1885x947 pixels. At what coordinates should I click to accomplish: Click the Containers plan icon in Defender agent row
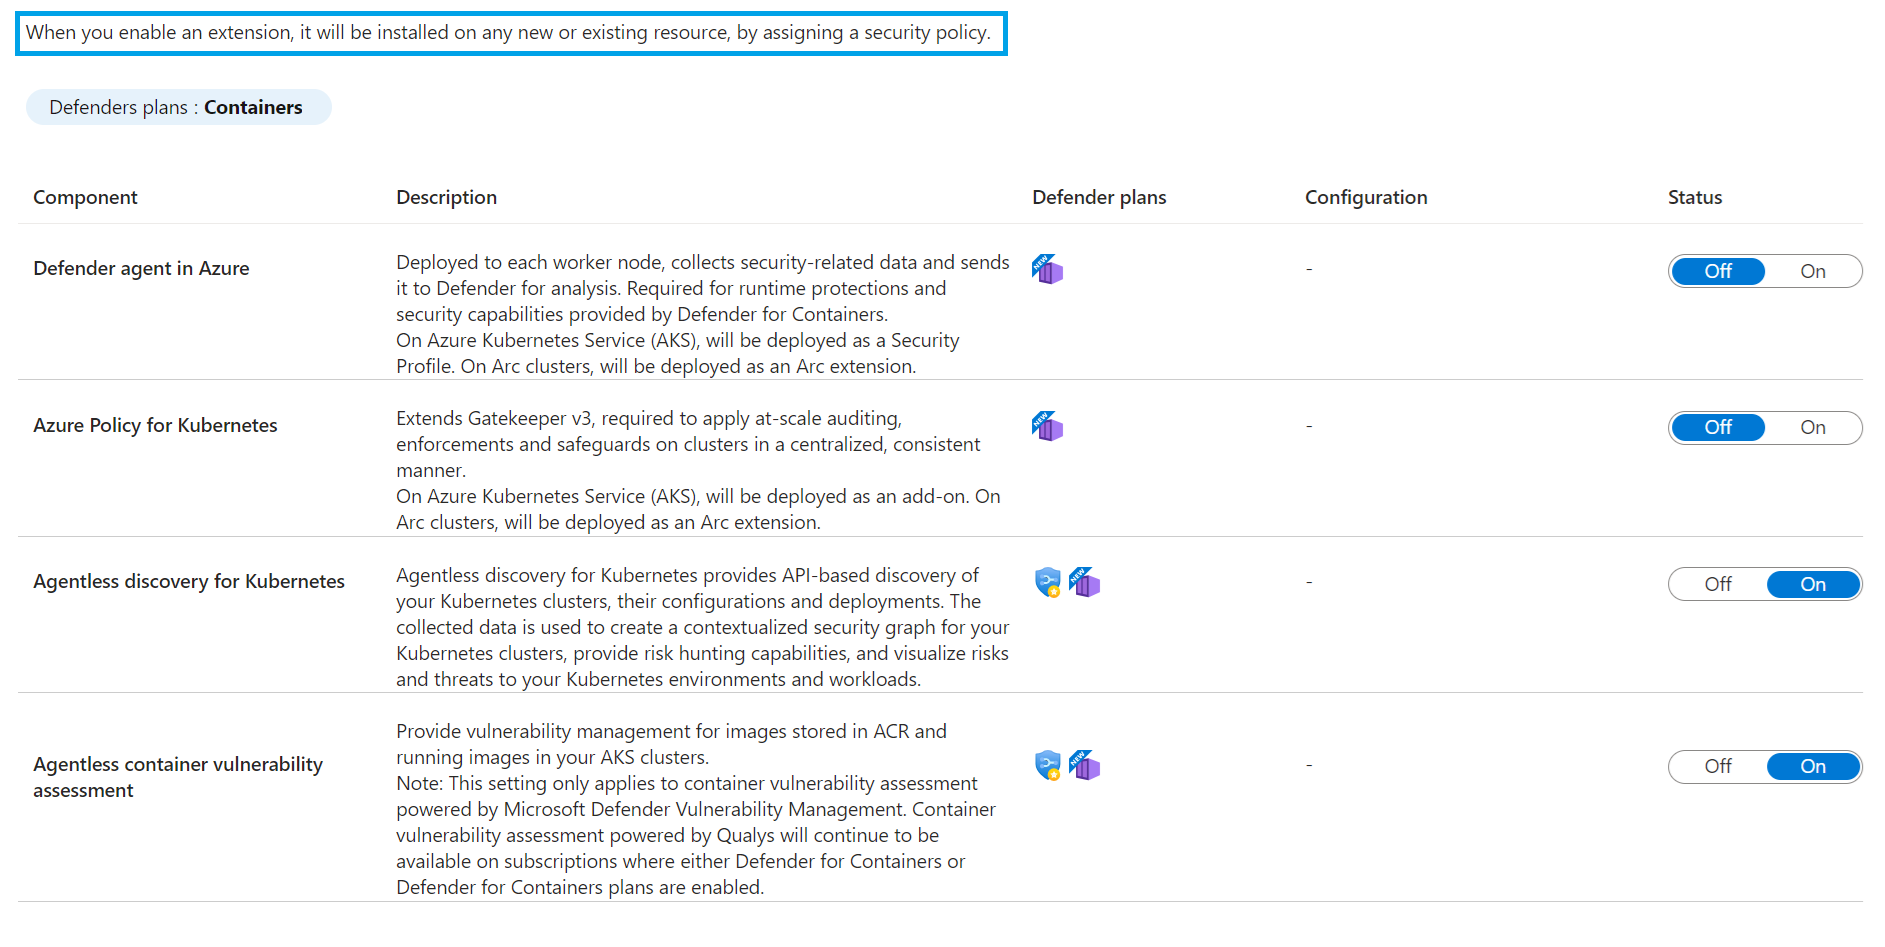tap(1047, 269)
